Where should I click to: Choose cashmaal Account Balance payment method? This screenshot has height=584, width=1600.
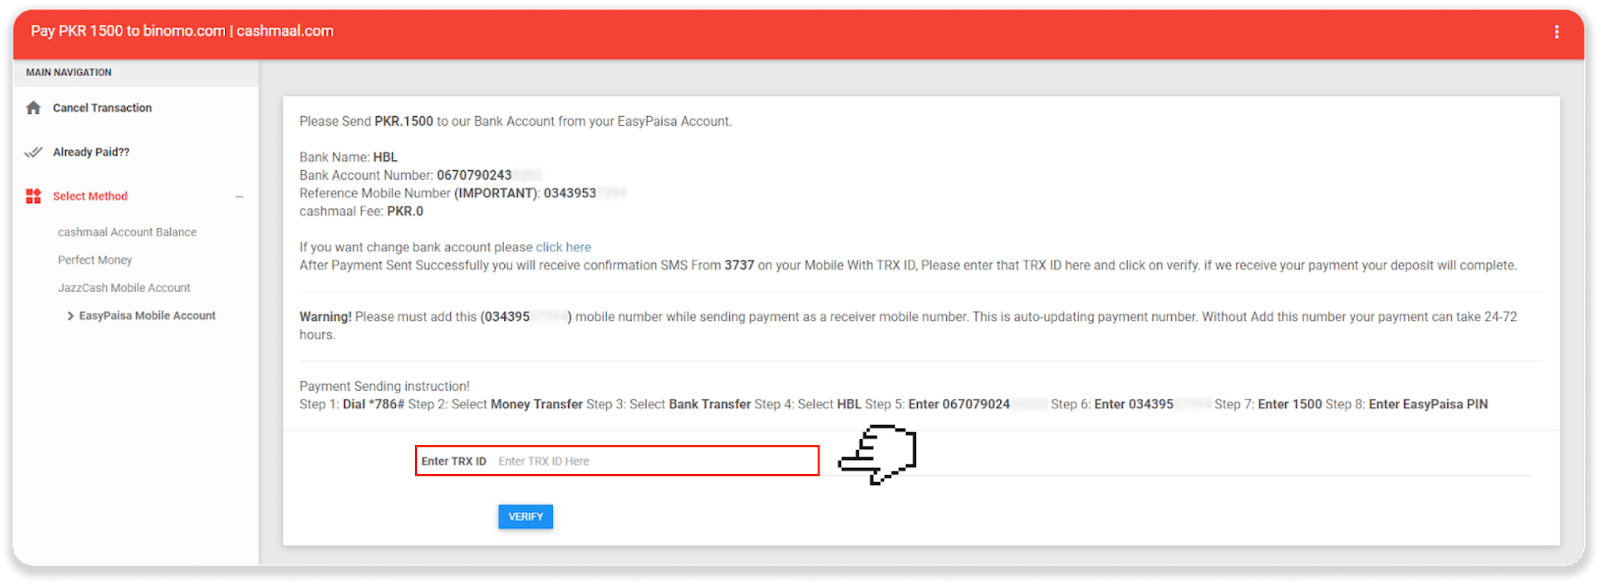click(x=127, y=232)
